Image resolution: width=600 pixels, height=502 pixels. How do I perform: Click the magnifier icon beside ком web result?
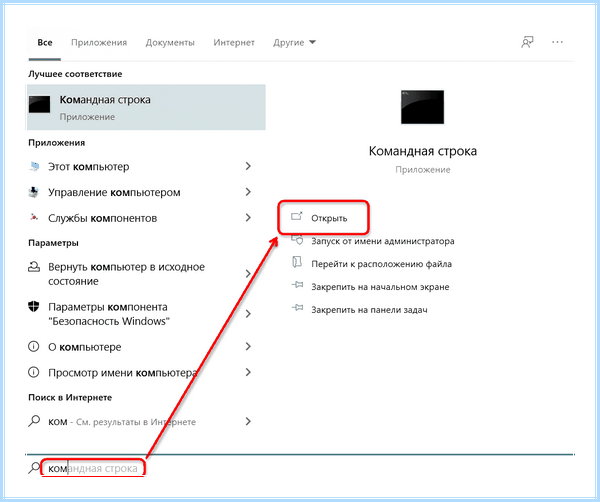click(x=34, y=421)
